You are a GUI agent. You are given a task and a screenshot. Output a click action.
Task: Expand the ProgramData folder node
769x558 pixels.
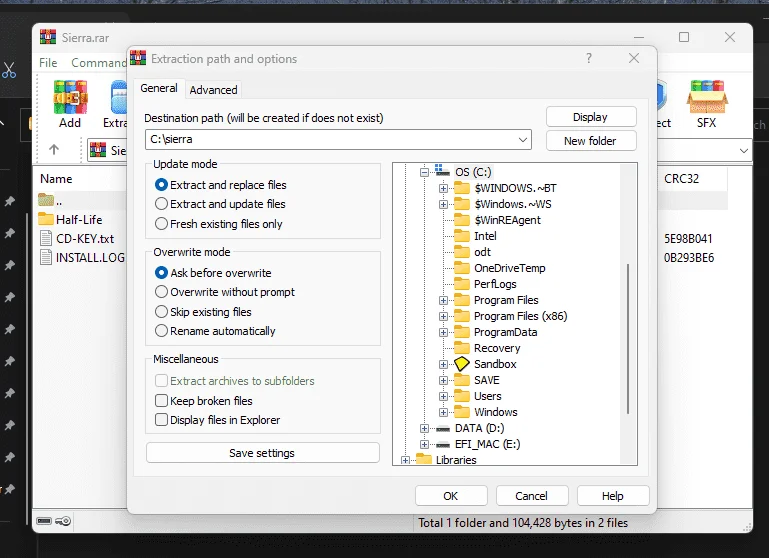pyautogui.click(x=443, y=332)
